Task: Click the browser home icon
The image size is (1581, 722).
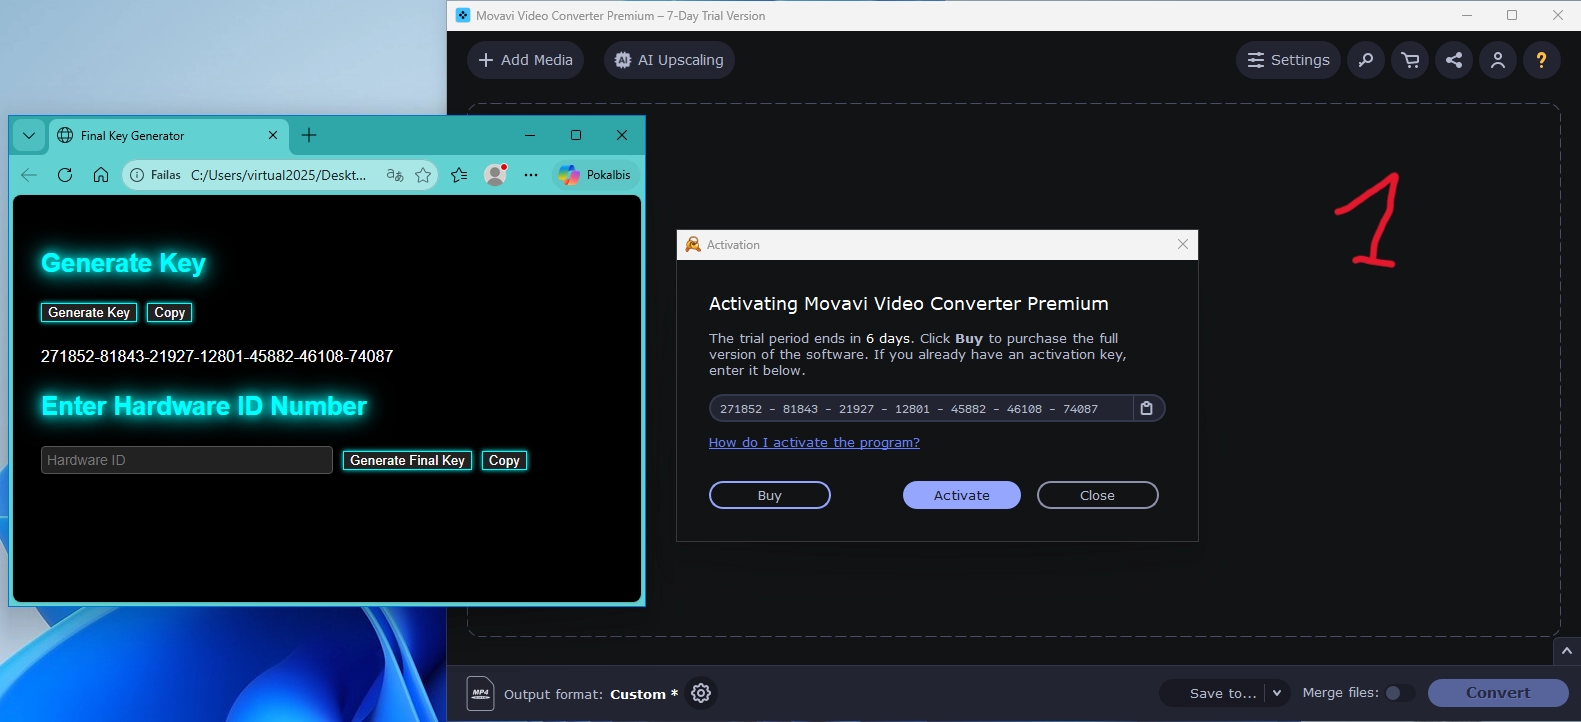Action: (x=101, y=175)
